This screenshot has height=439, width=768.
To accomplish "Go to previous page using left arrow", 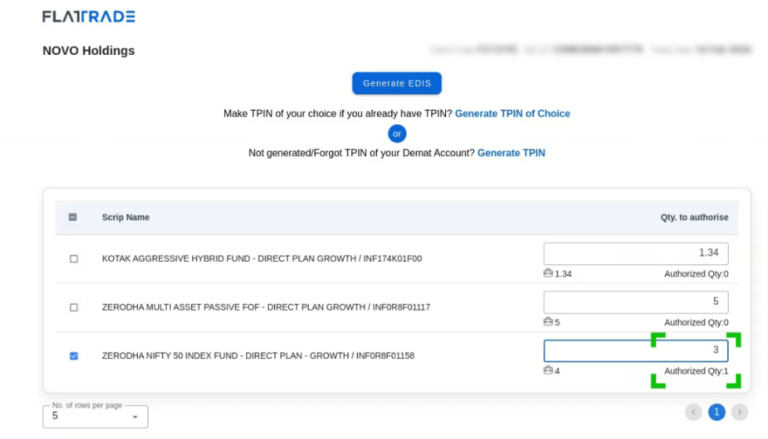I will click(x=693, y=412).
